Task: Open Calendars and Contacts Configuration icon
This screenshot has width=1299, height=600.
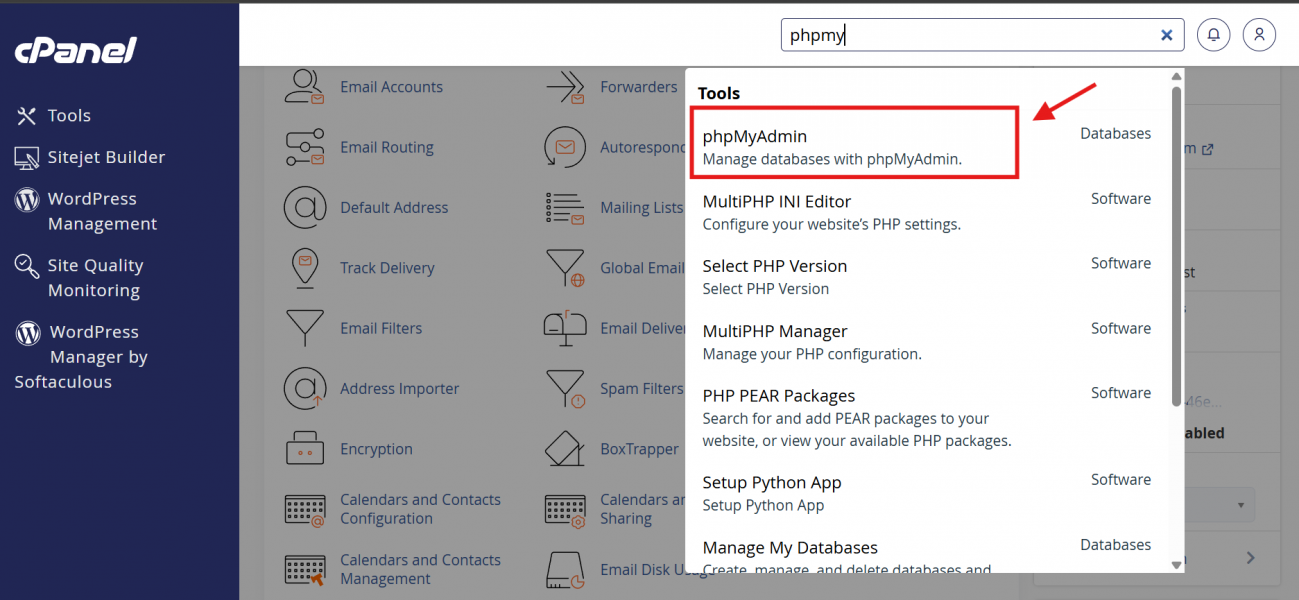Action: click(304, 509)
